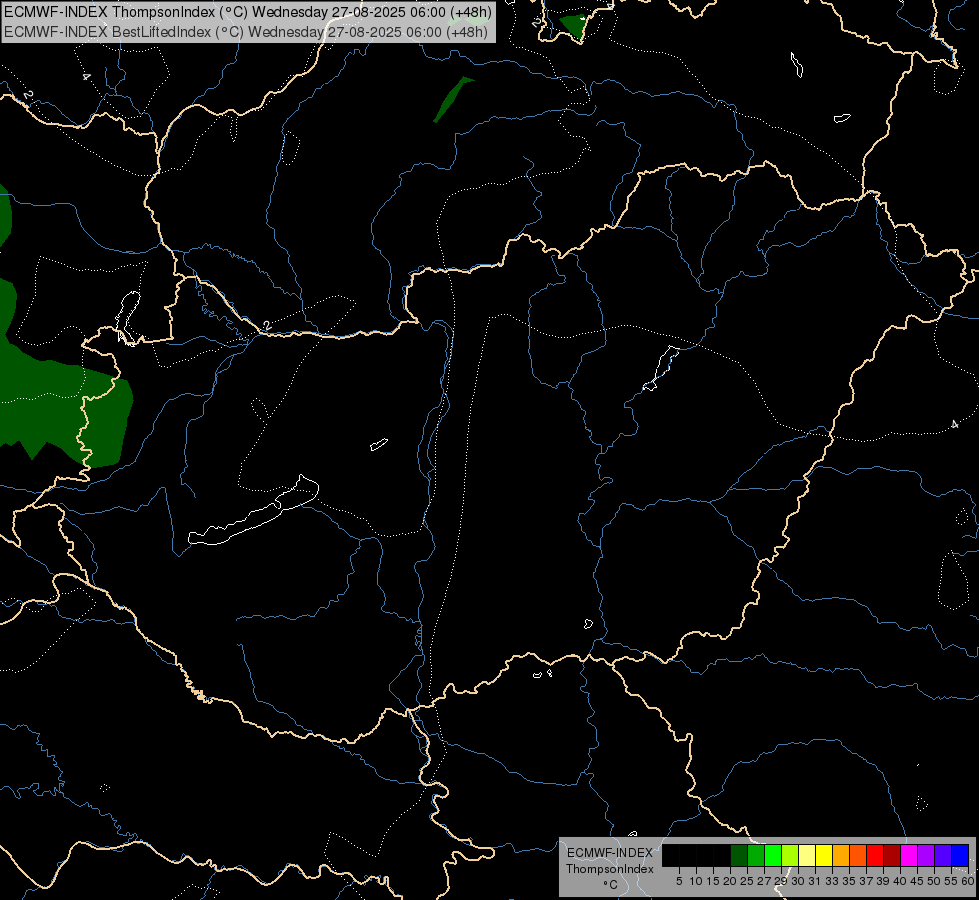
Task: Click the legend value label 33
Action: click(x=831, y=881)
